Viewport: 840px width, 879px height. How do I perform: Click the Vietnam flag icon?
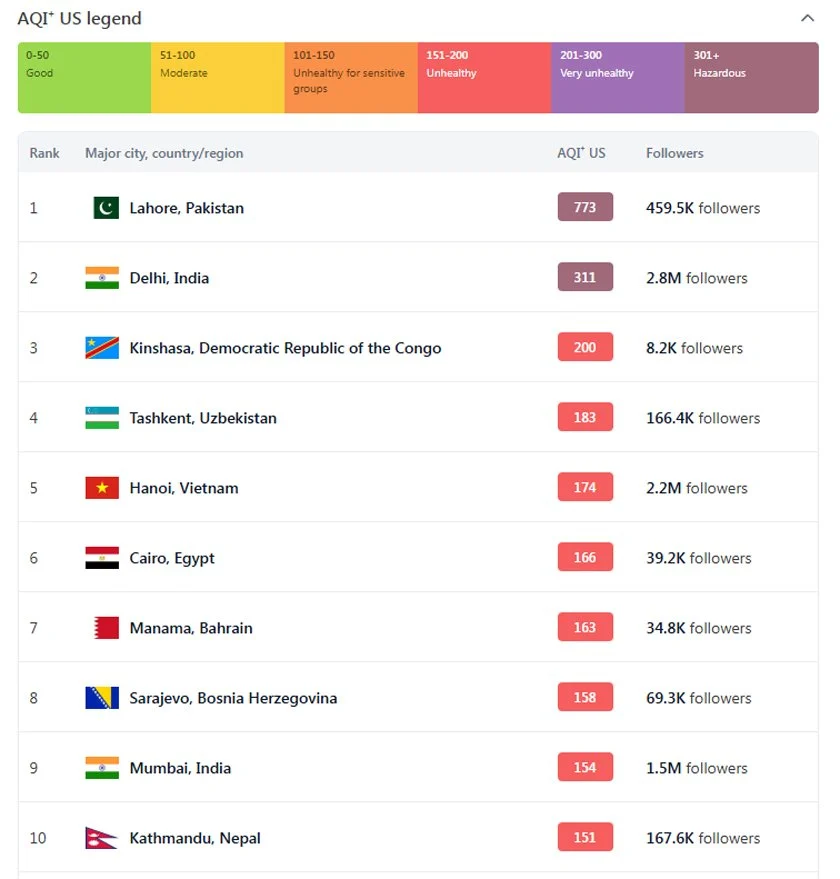[x=102, y=488]
